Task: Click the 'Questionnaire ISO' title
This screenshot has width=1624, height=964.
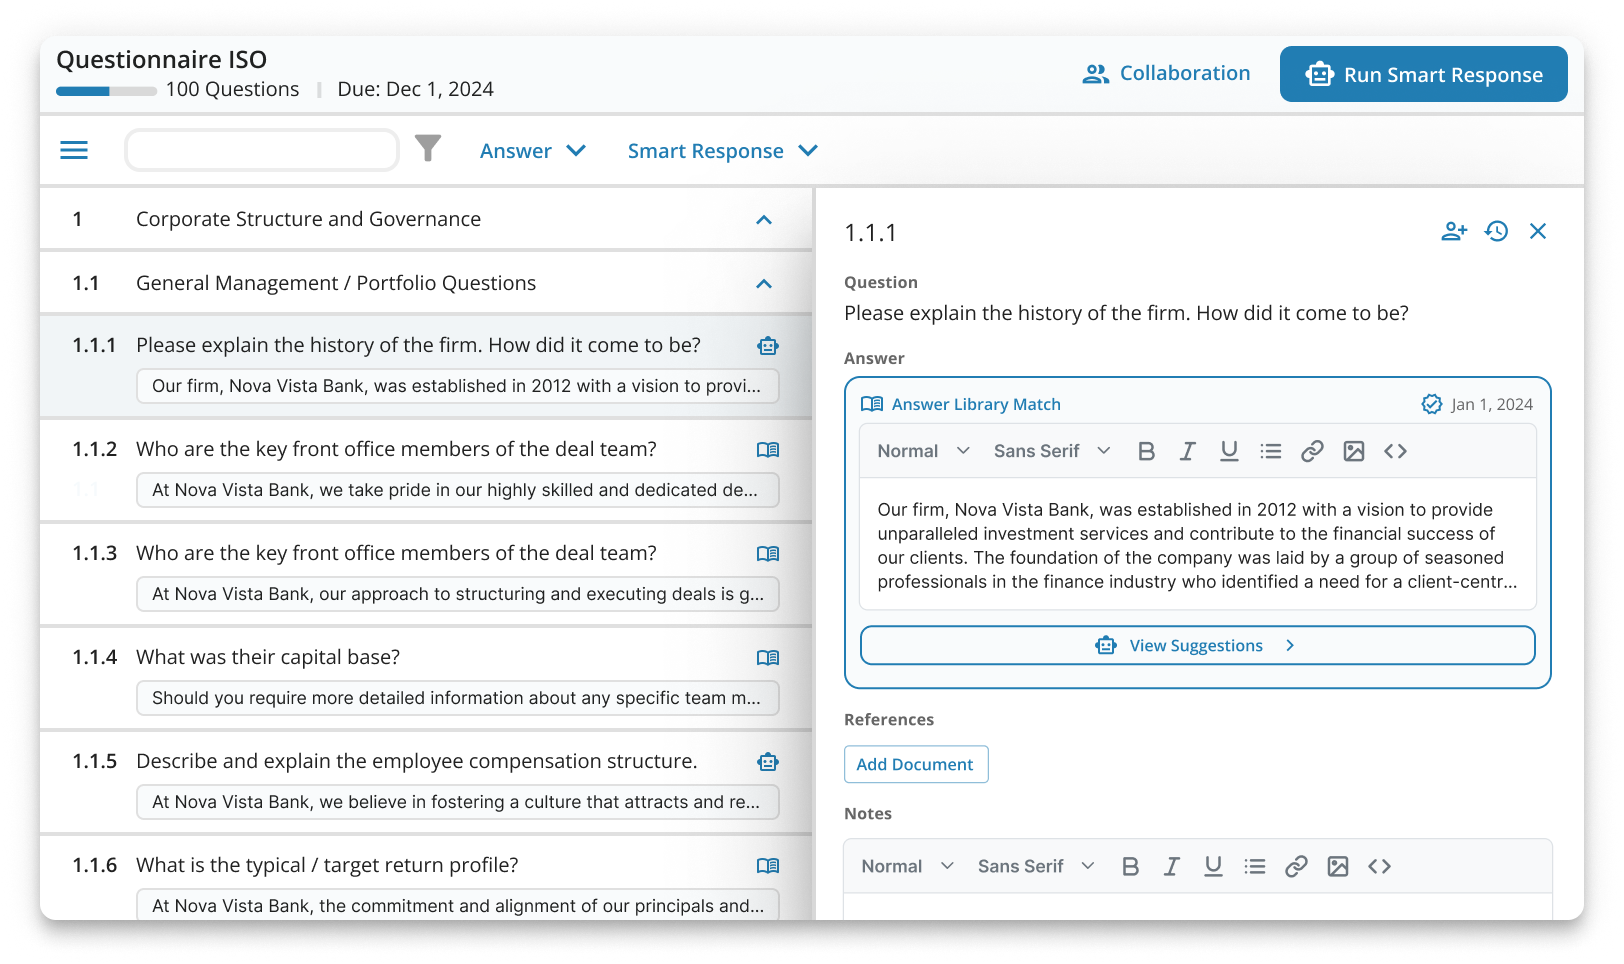Action: point(161,59)
